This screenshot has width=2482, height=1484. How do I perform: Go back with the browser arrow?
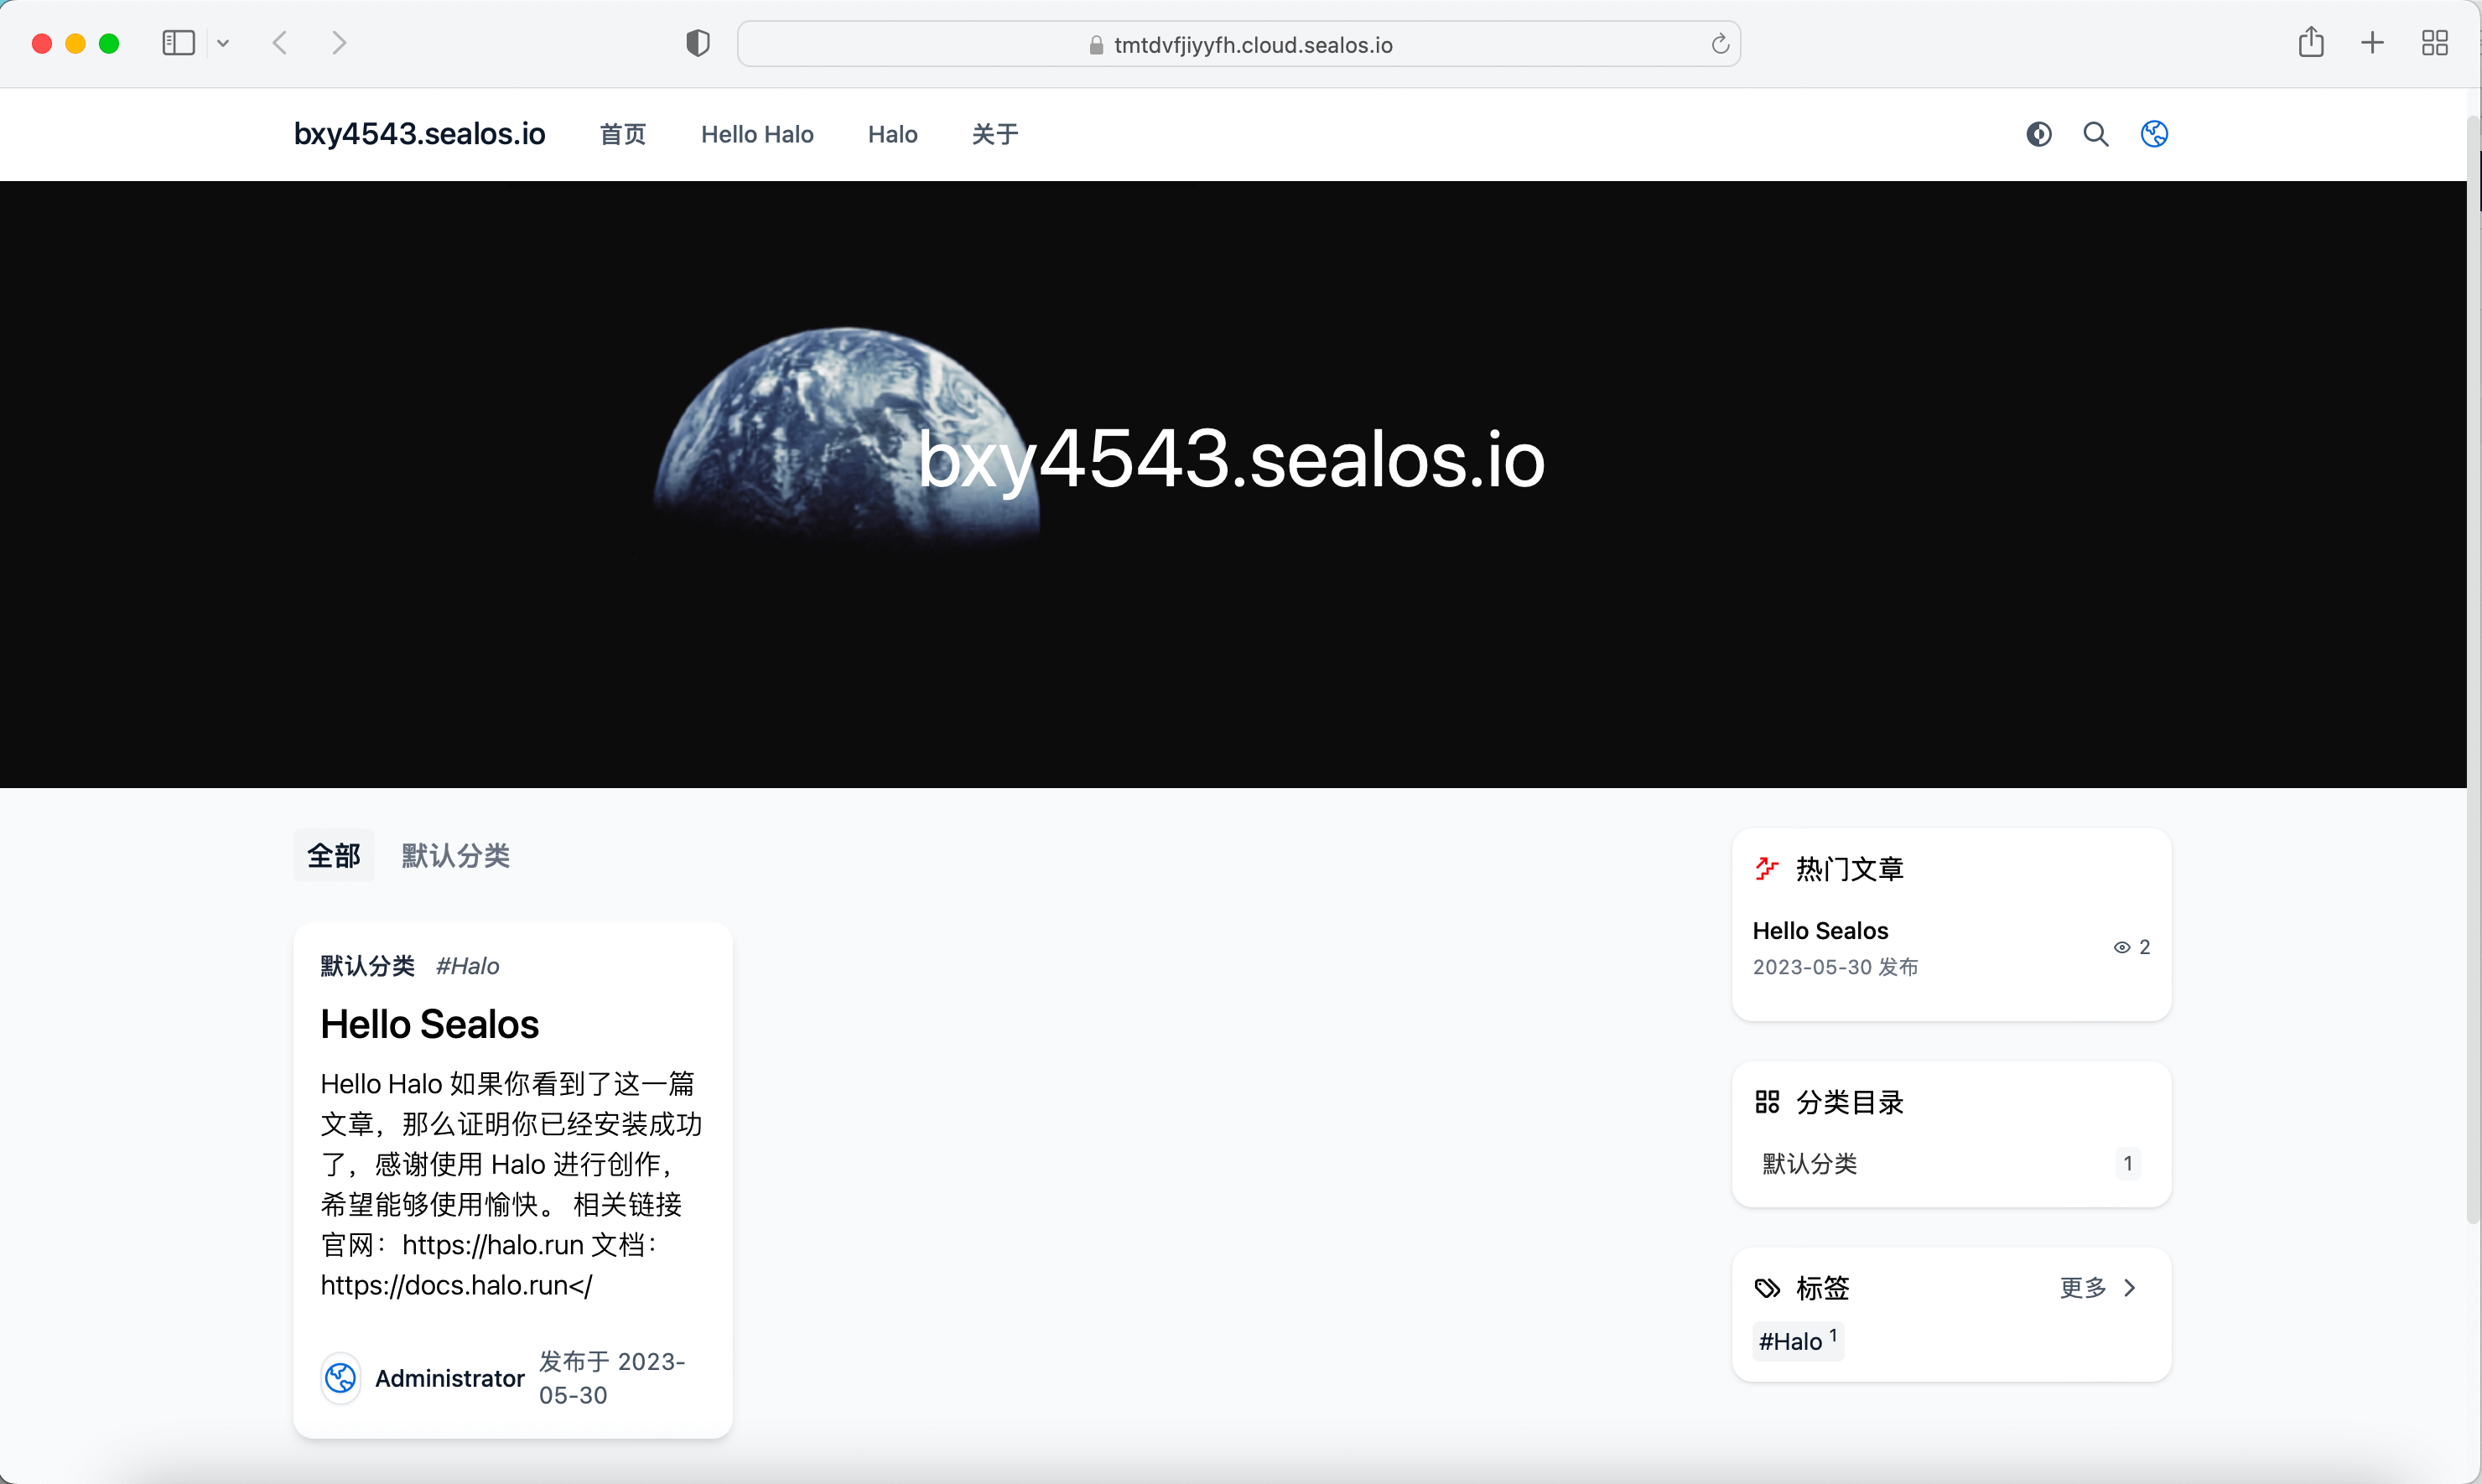coord(280,43)
